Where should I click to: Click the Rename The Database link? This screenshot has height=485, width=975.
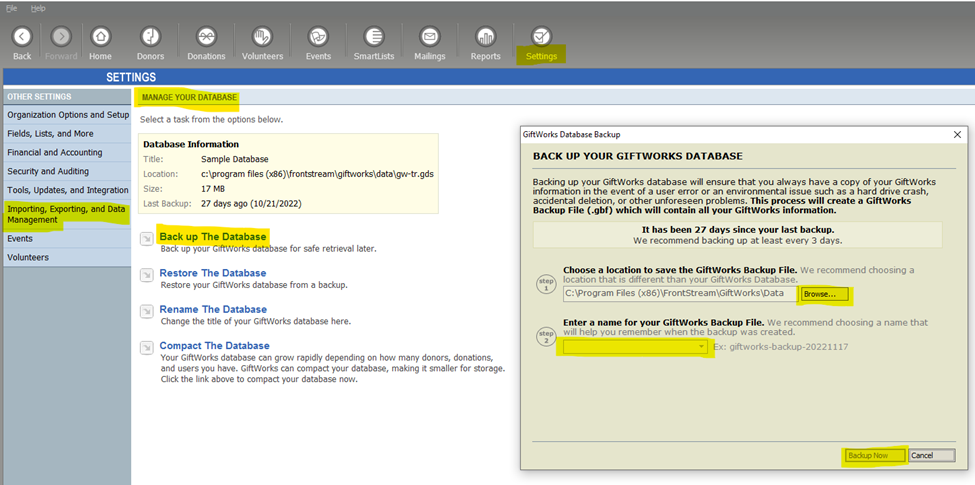point(213,309)
